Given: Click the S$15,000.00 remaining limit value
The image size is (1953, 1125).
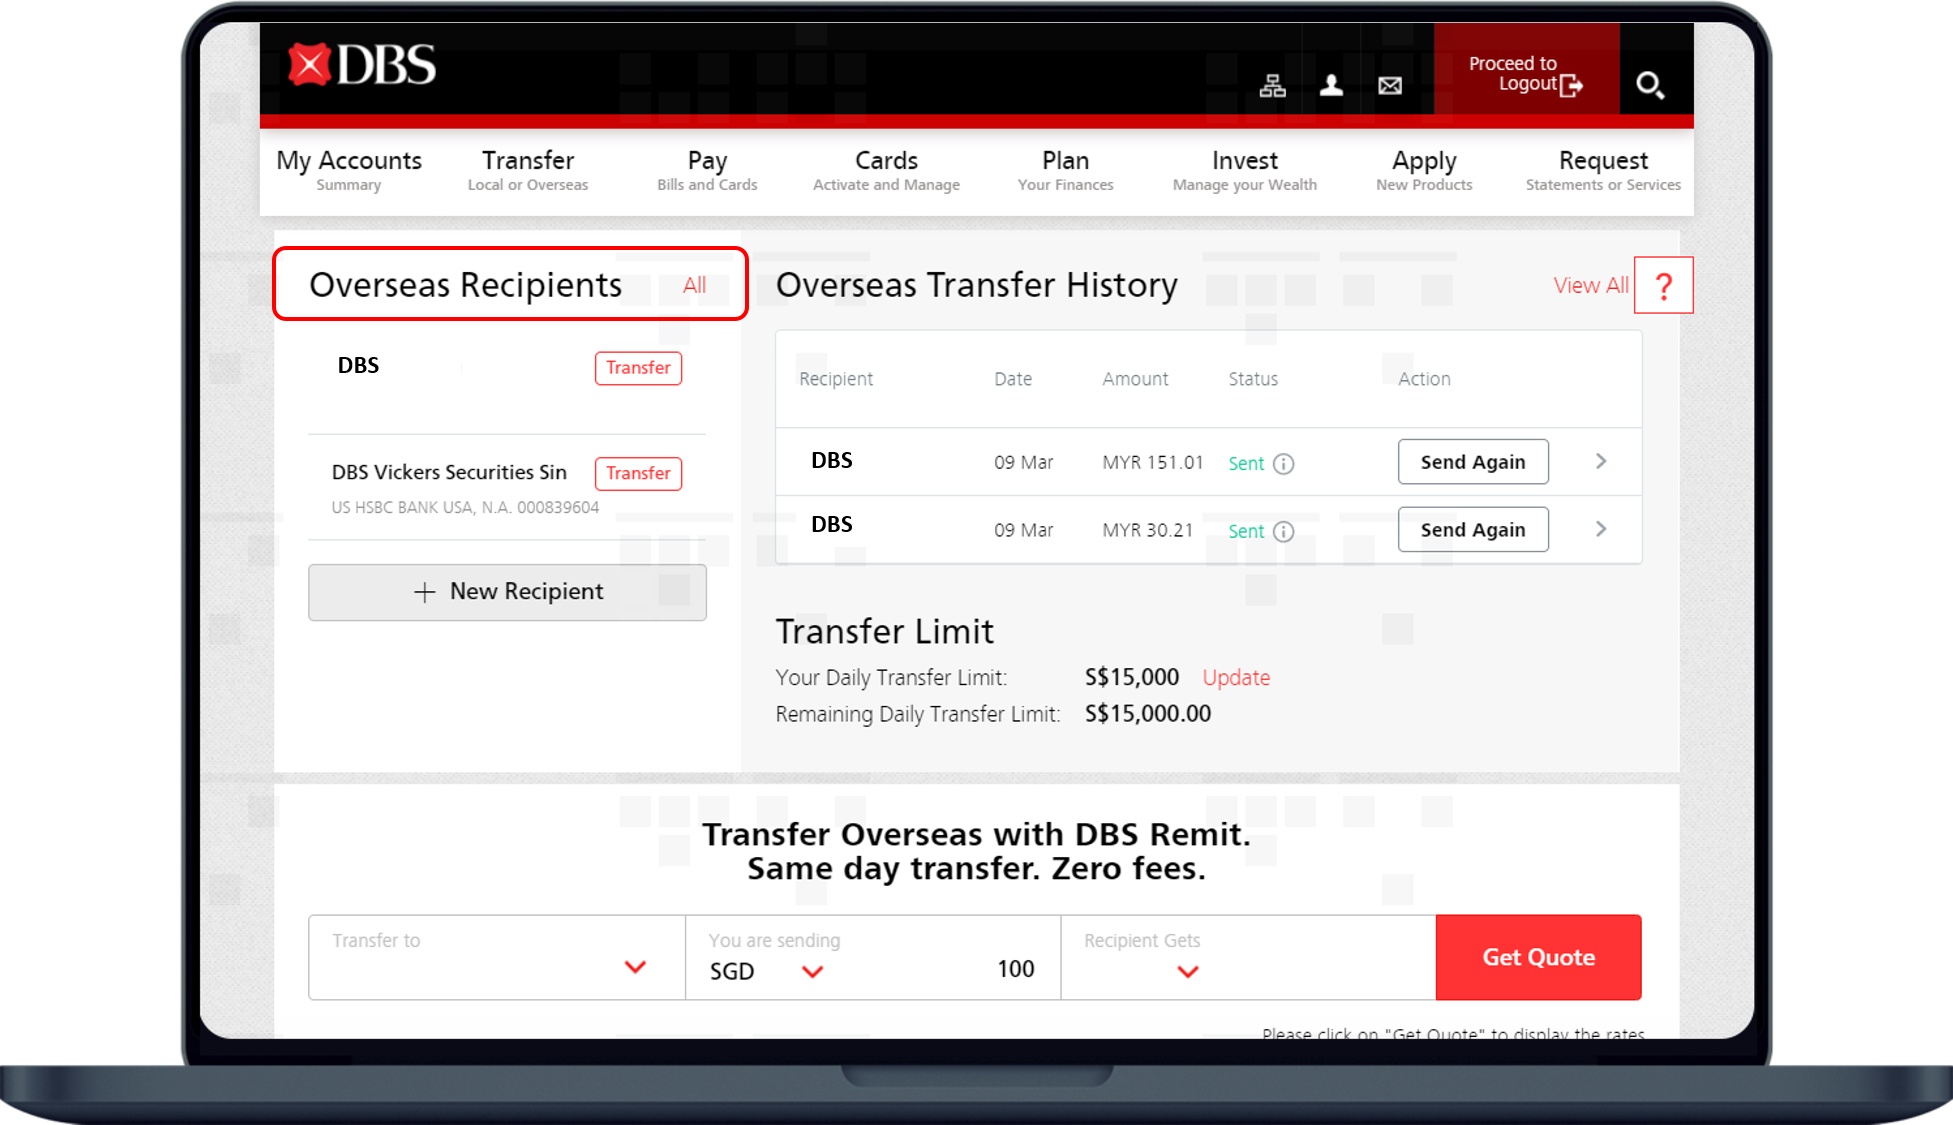Looking at the screenshot, I should pos(1148,714).
